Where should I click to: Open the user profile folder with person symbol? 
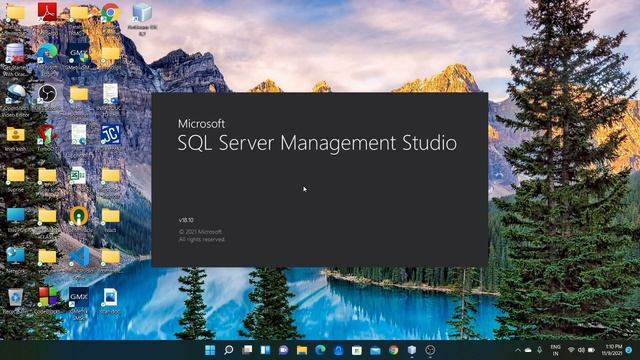15,134
